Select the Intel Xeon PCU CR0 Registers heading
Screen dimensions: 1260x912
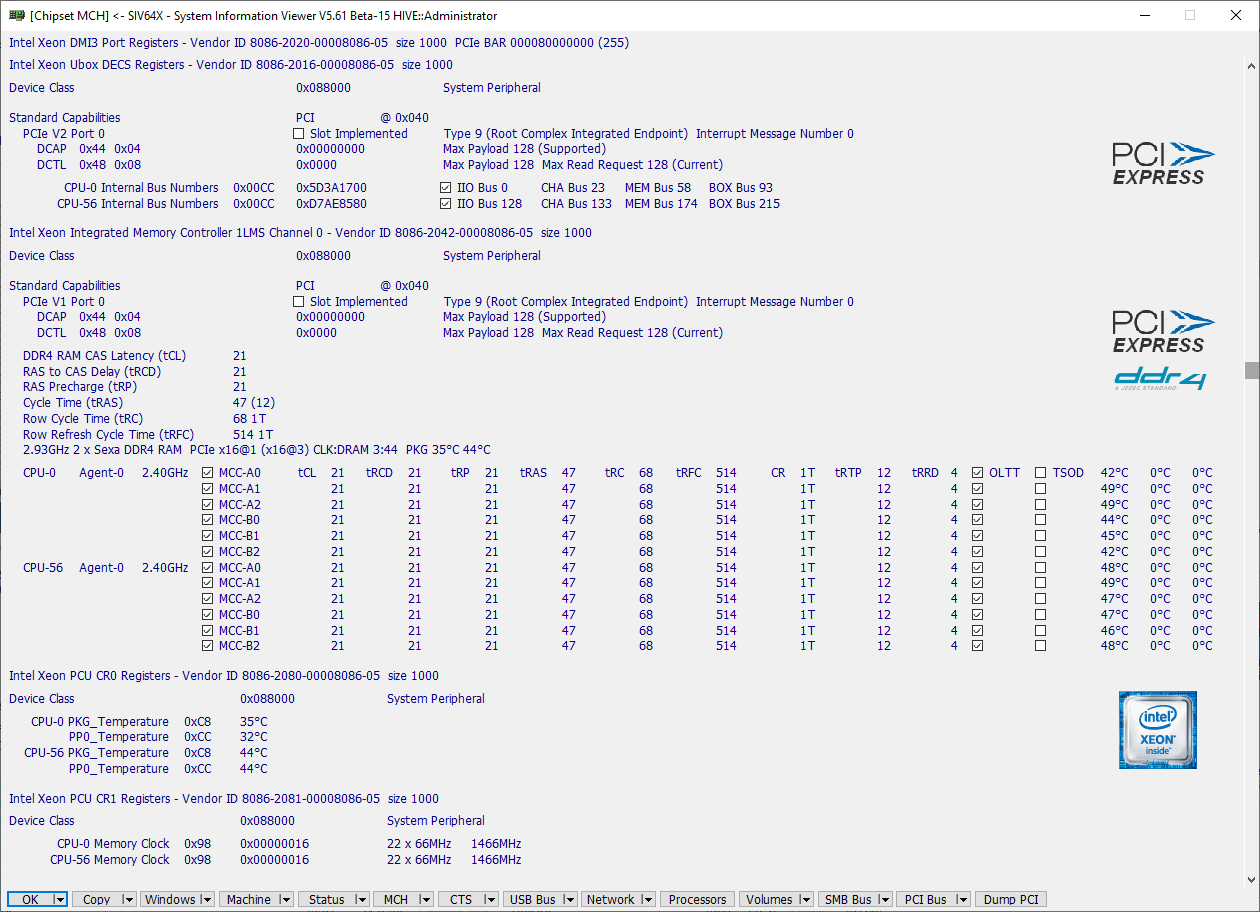click(224, 676)
